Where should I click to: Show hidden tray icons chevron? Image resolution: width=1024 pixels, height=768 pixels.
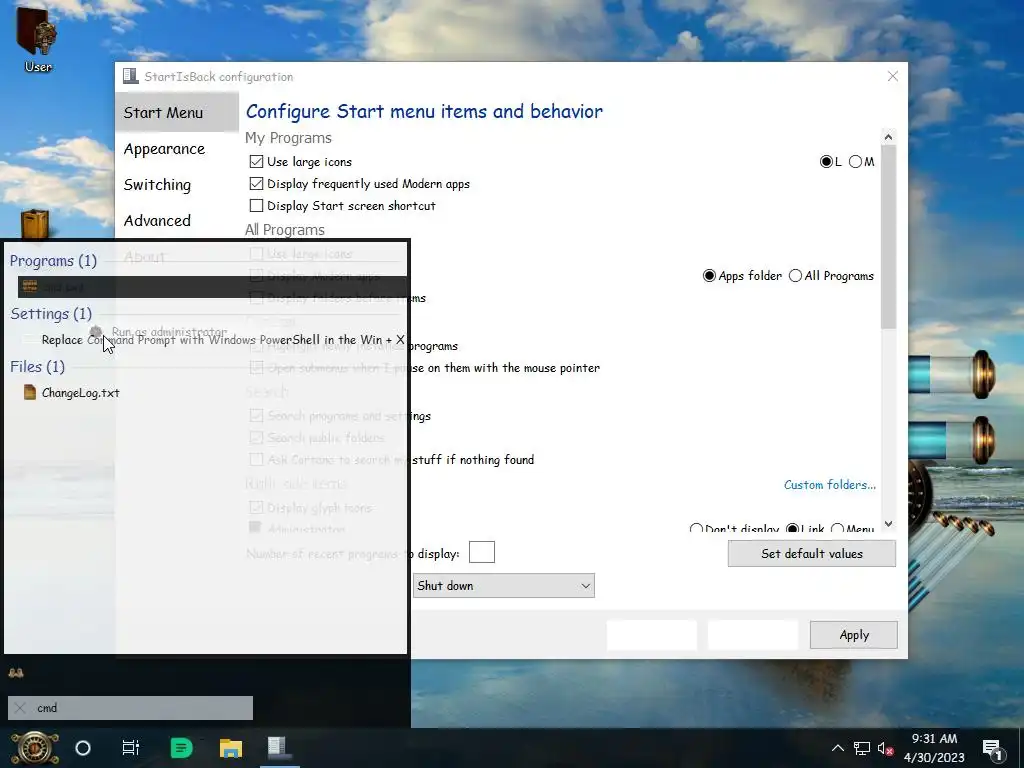(838, 748)
